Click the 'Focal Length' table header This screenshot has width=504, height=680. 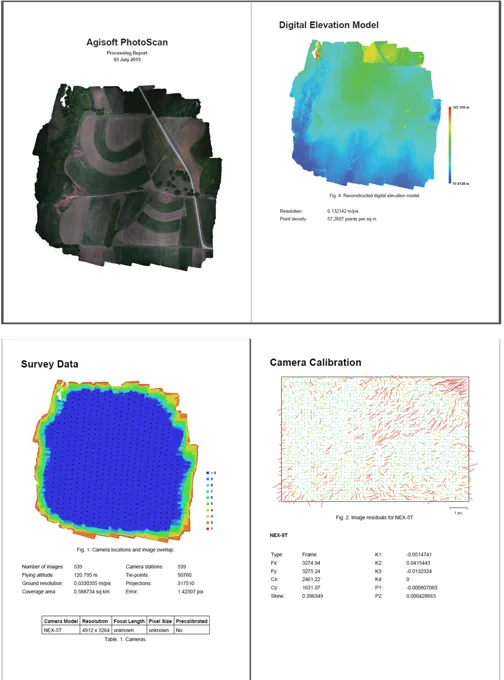(x=129, y=621)
